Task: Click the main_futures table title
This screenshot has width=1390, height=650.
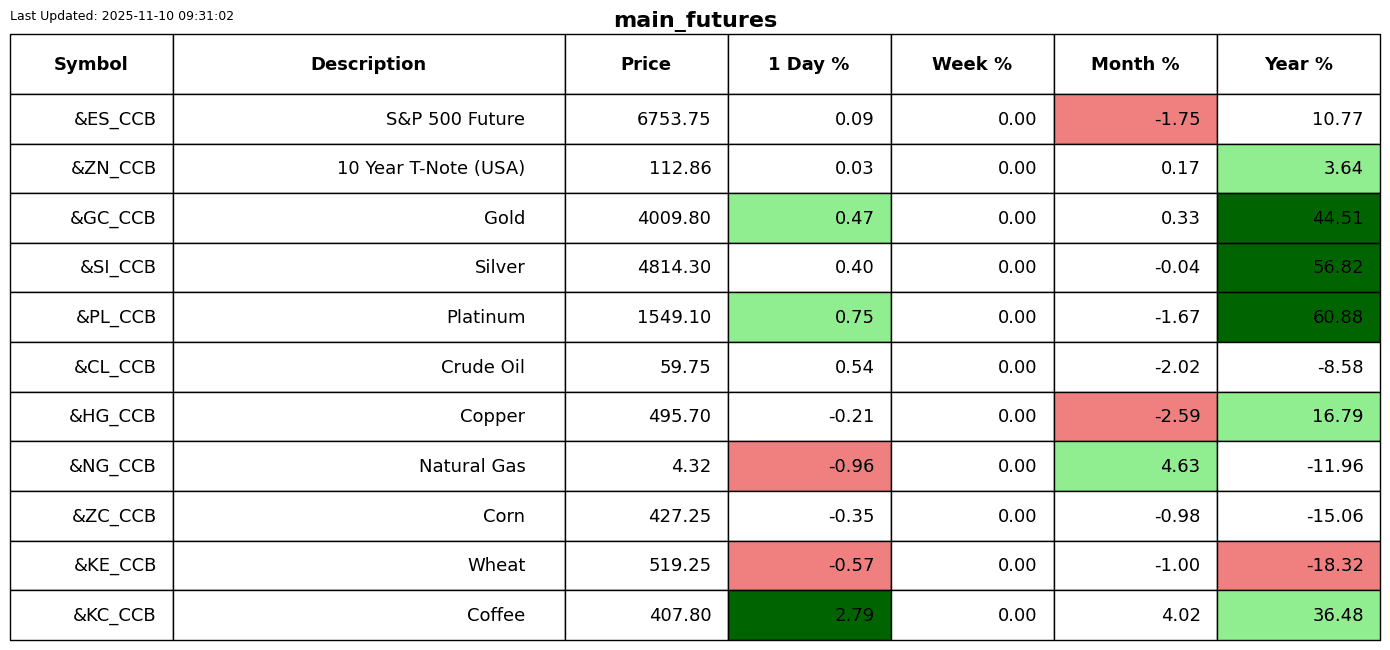Action: (x=695, y=20)
